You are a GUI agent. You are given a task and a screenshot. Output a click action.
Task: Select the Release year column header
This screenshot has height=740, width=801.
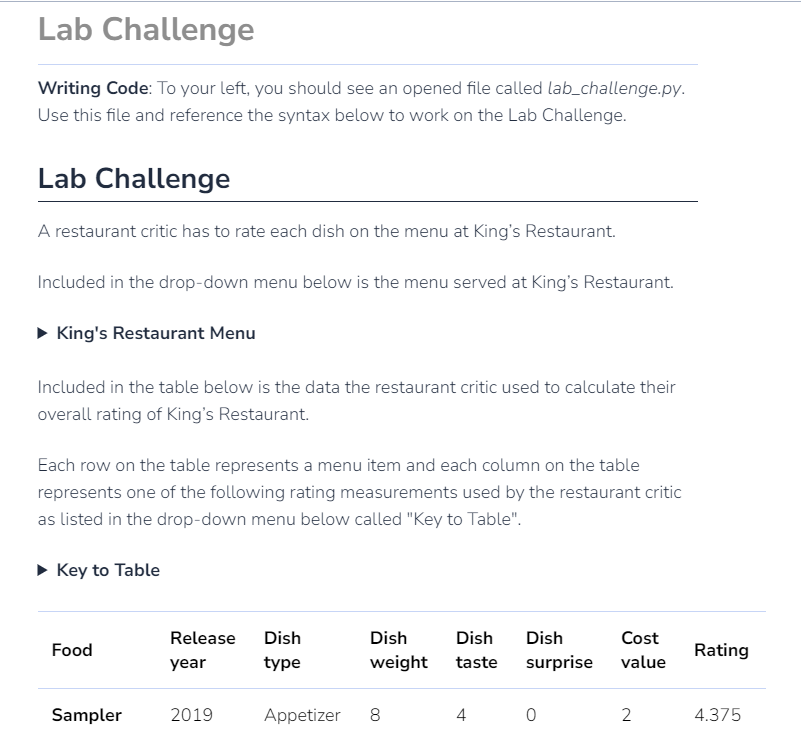(x=203, y=650)
